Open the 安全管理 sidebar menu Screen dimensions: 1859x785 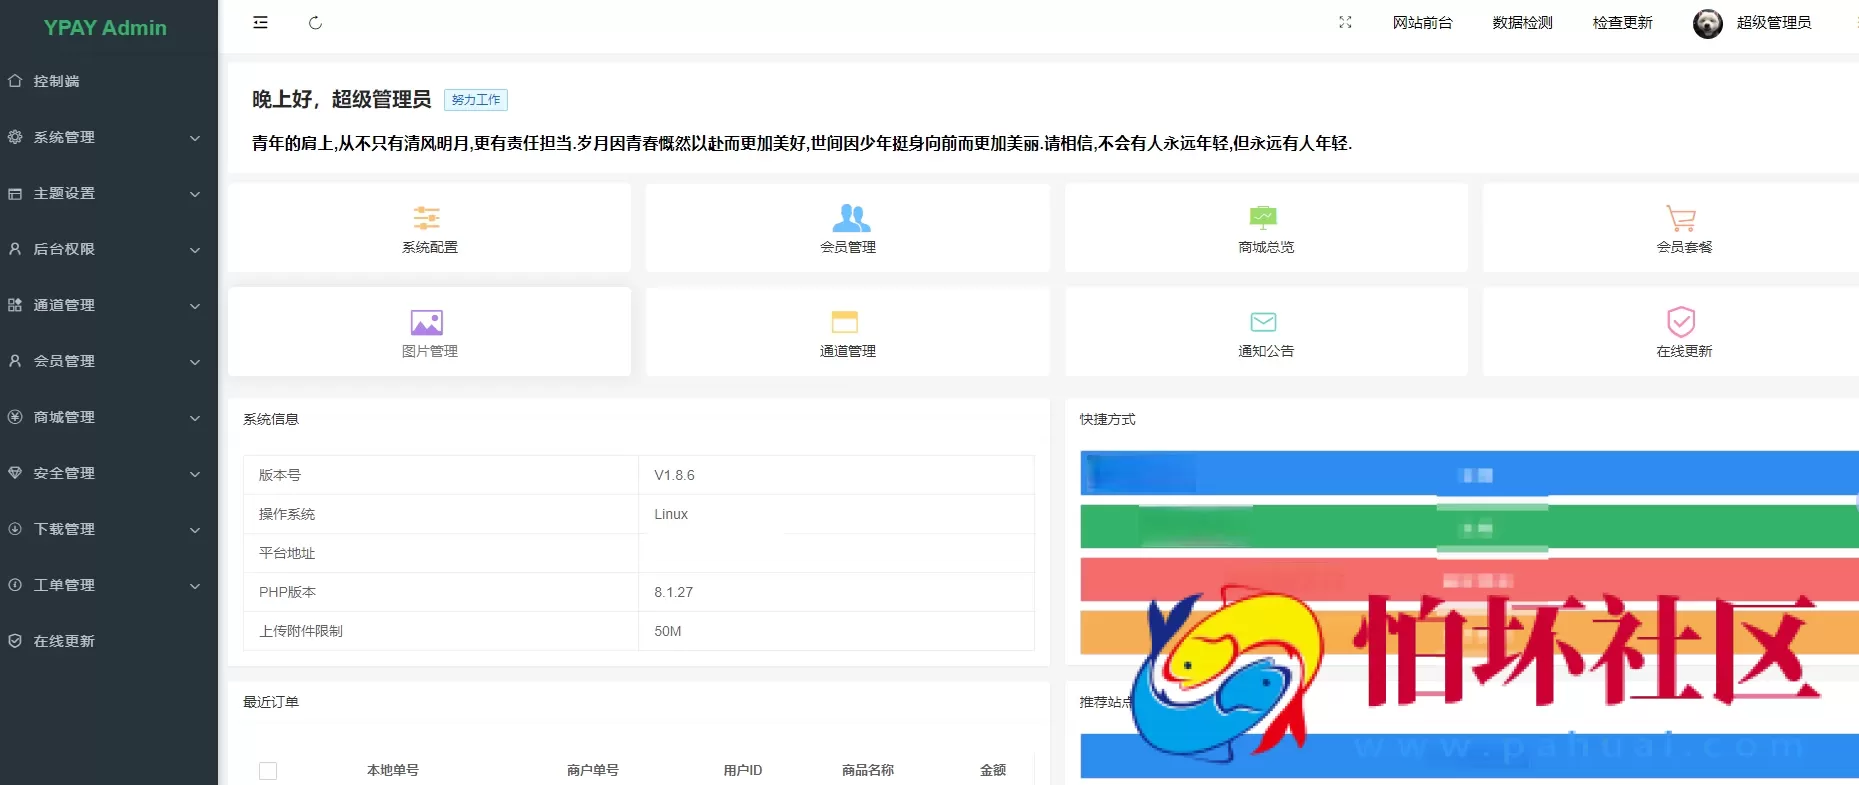(109, 473)
